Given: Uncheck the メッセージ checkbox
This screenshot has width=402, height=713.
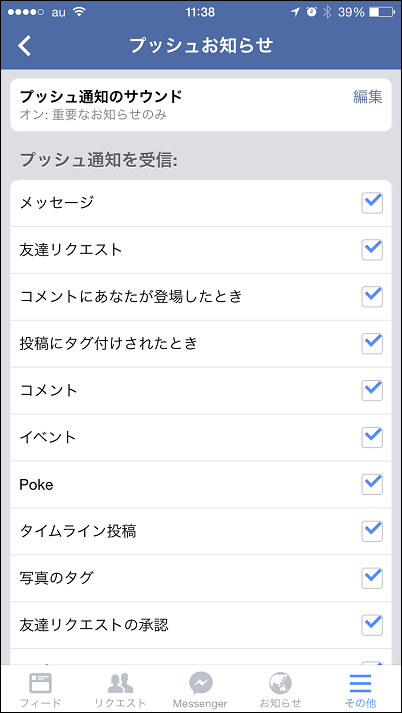Looking at the screenshot, I should pyautogui.click(x=372, y=203).
